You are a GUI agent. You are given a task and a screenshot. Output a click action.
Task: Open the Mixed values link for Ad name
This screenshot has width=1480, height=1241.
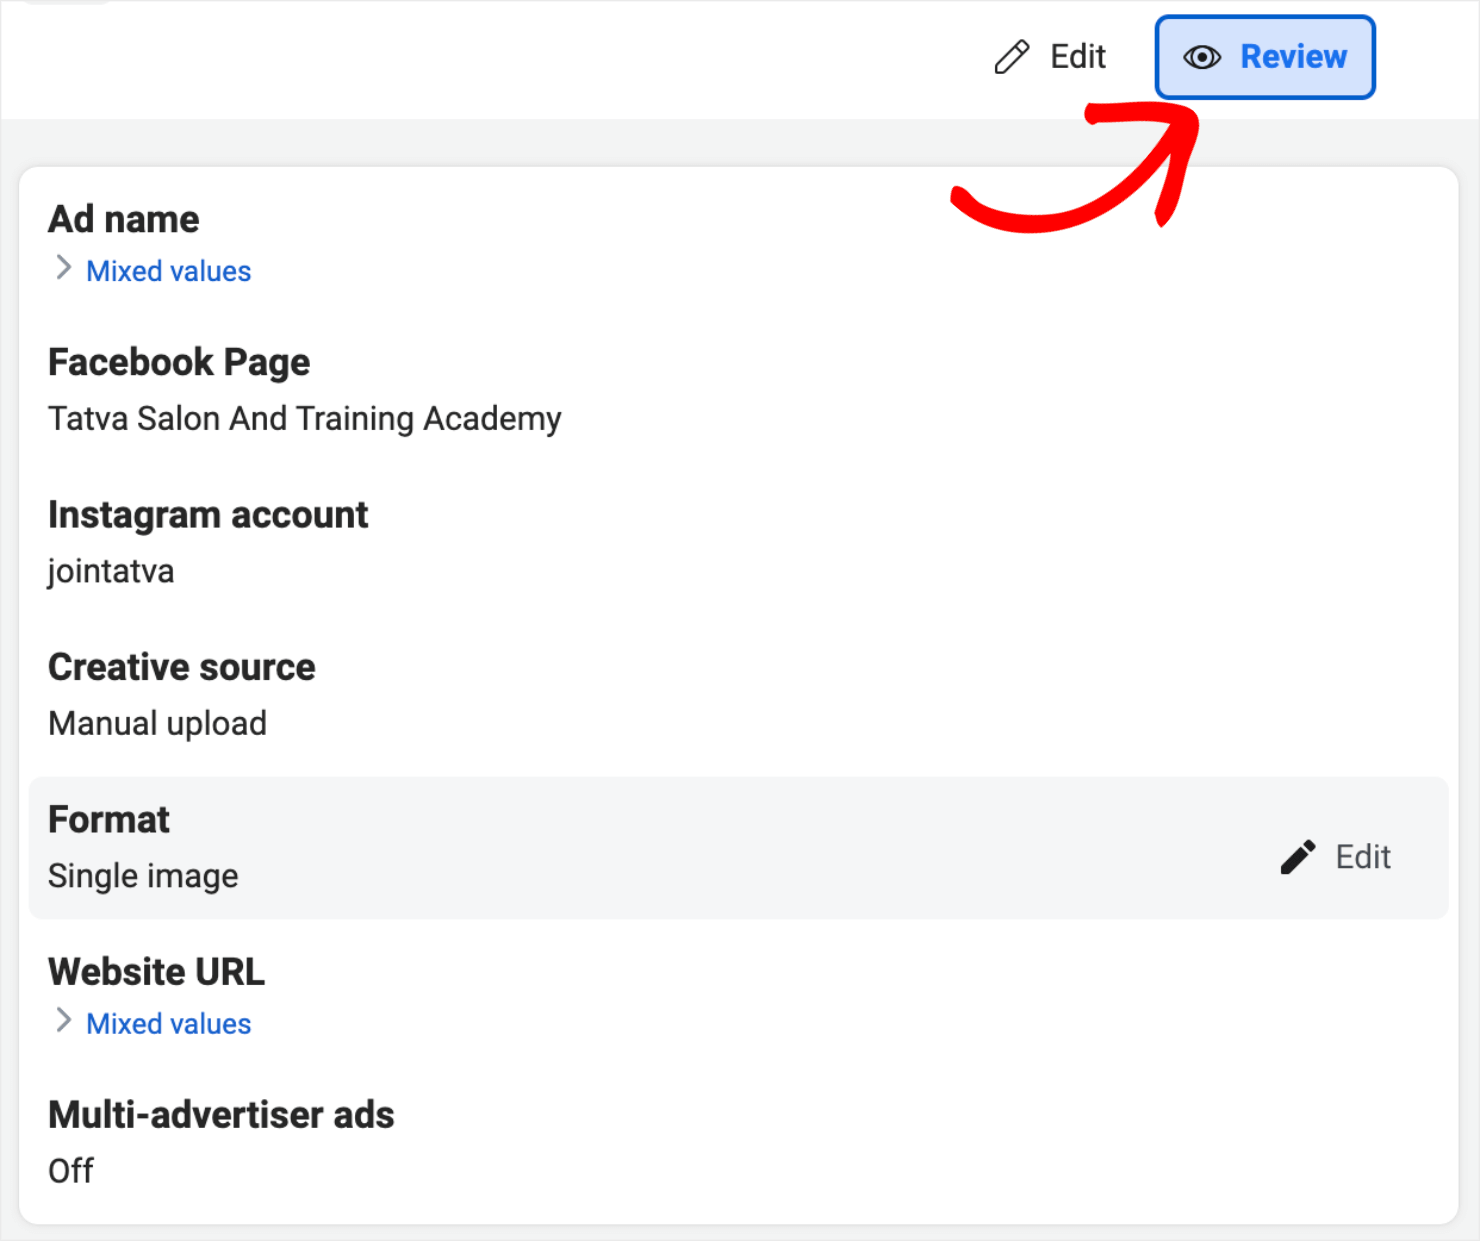point(168,270)
